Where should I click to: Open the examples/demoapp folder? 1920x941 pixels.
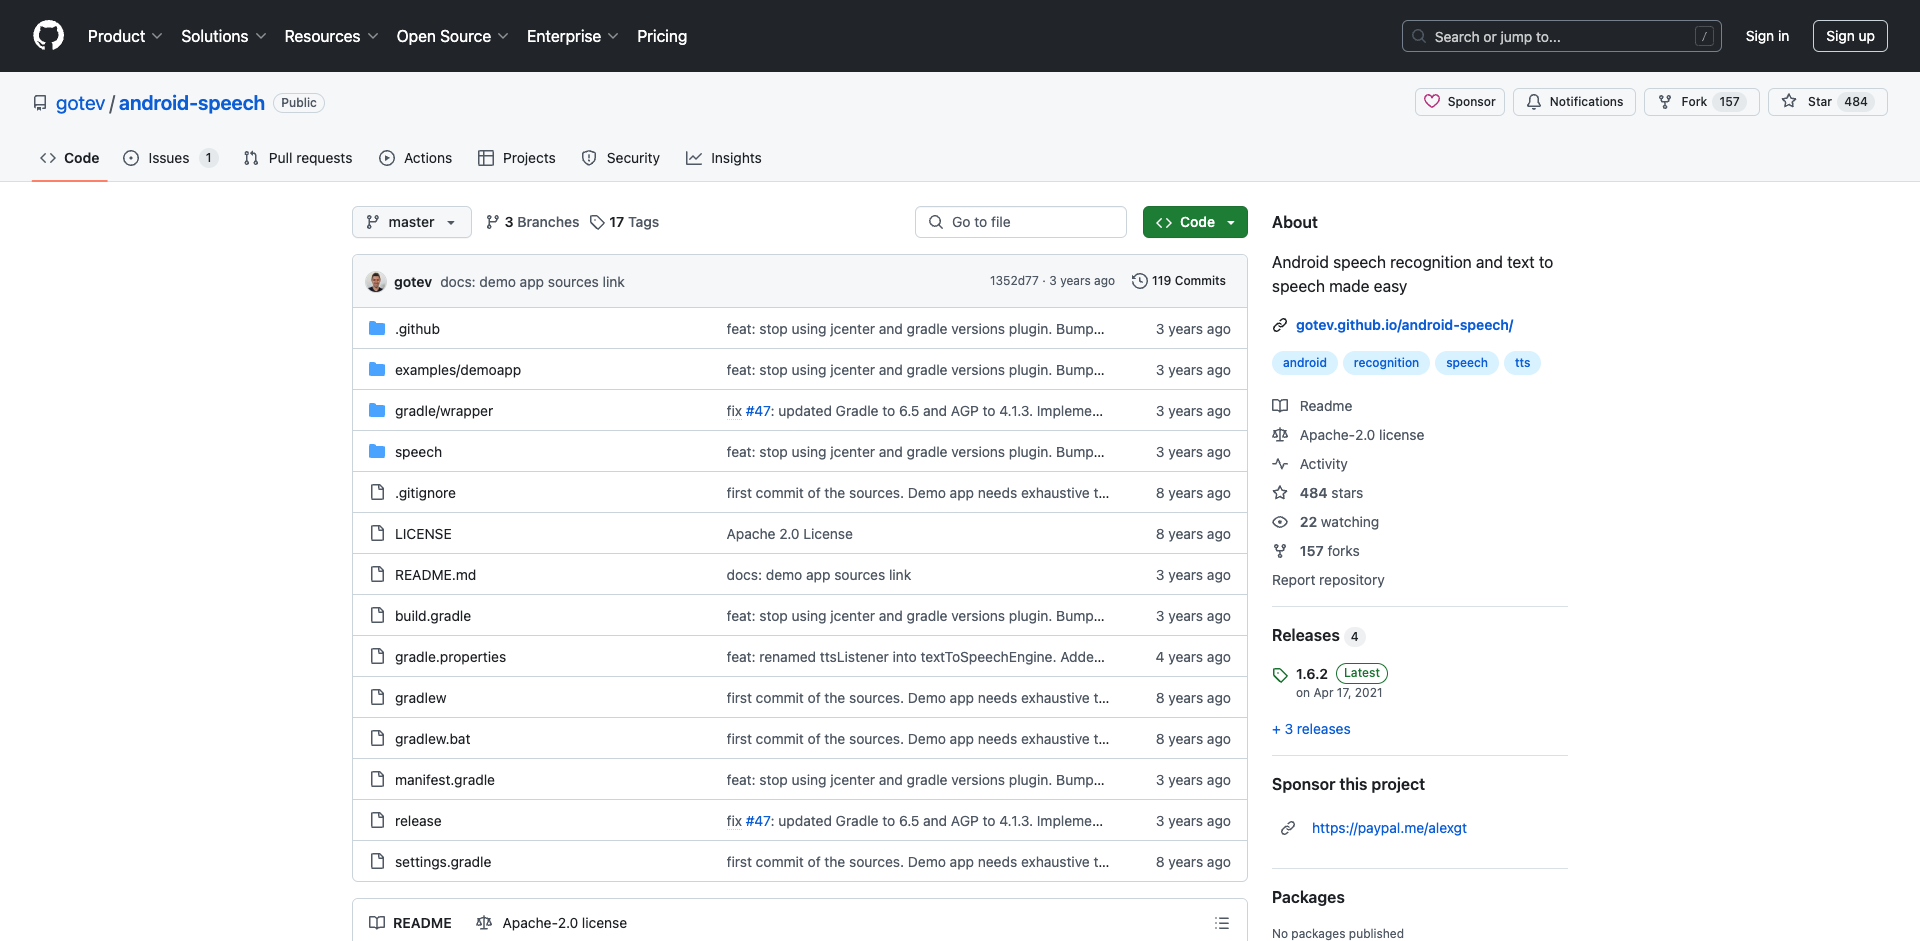click(458, 370)
